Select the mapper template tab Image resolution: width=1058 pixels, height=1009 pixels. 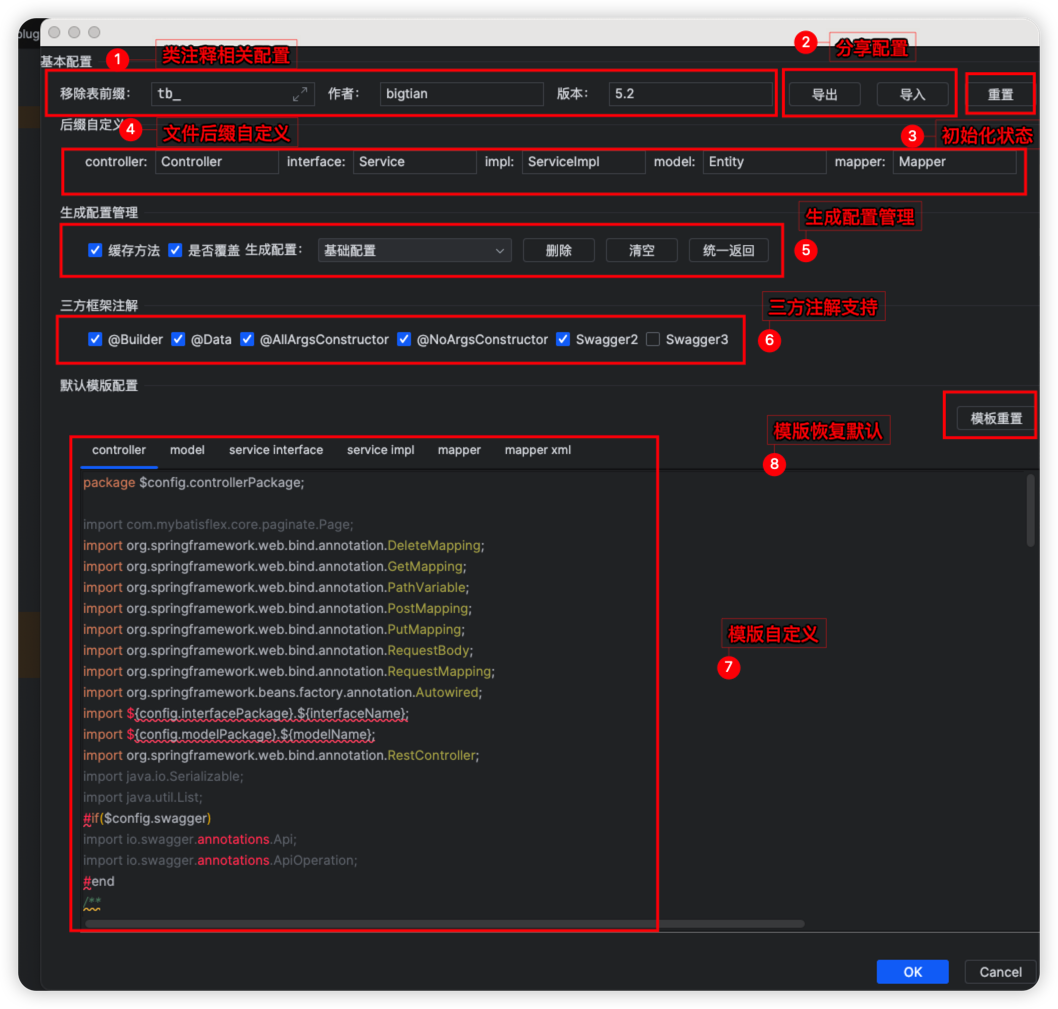(459, 450)
